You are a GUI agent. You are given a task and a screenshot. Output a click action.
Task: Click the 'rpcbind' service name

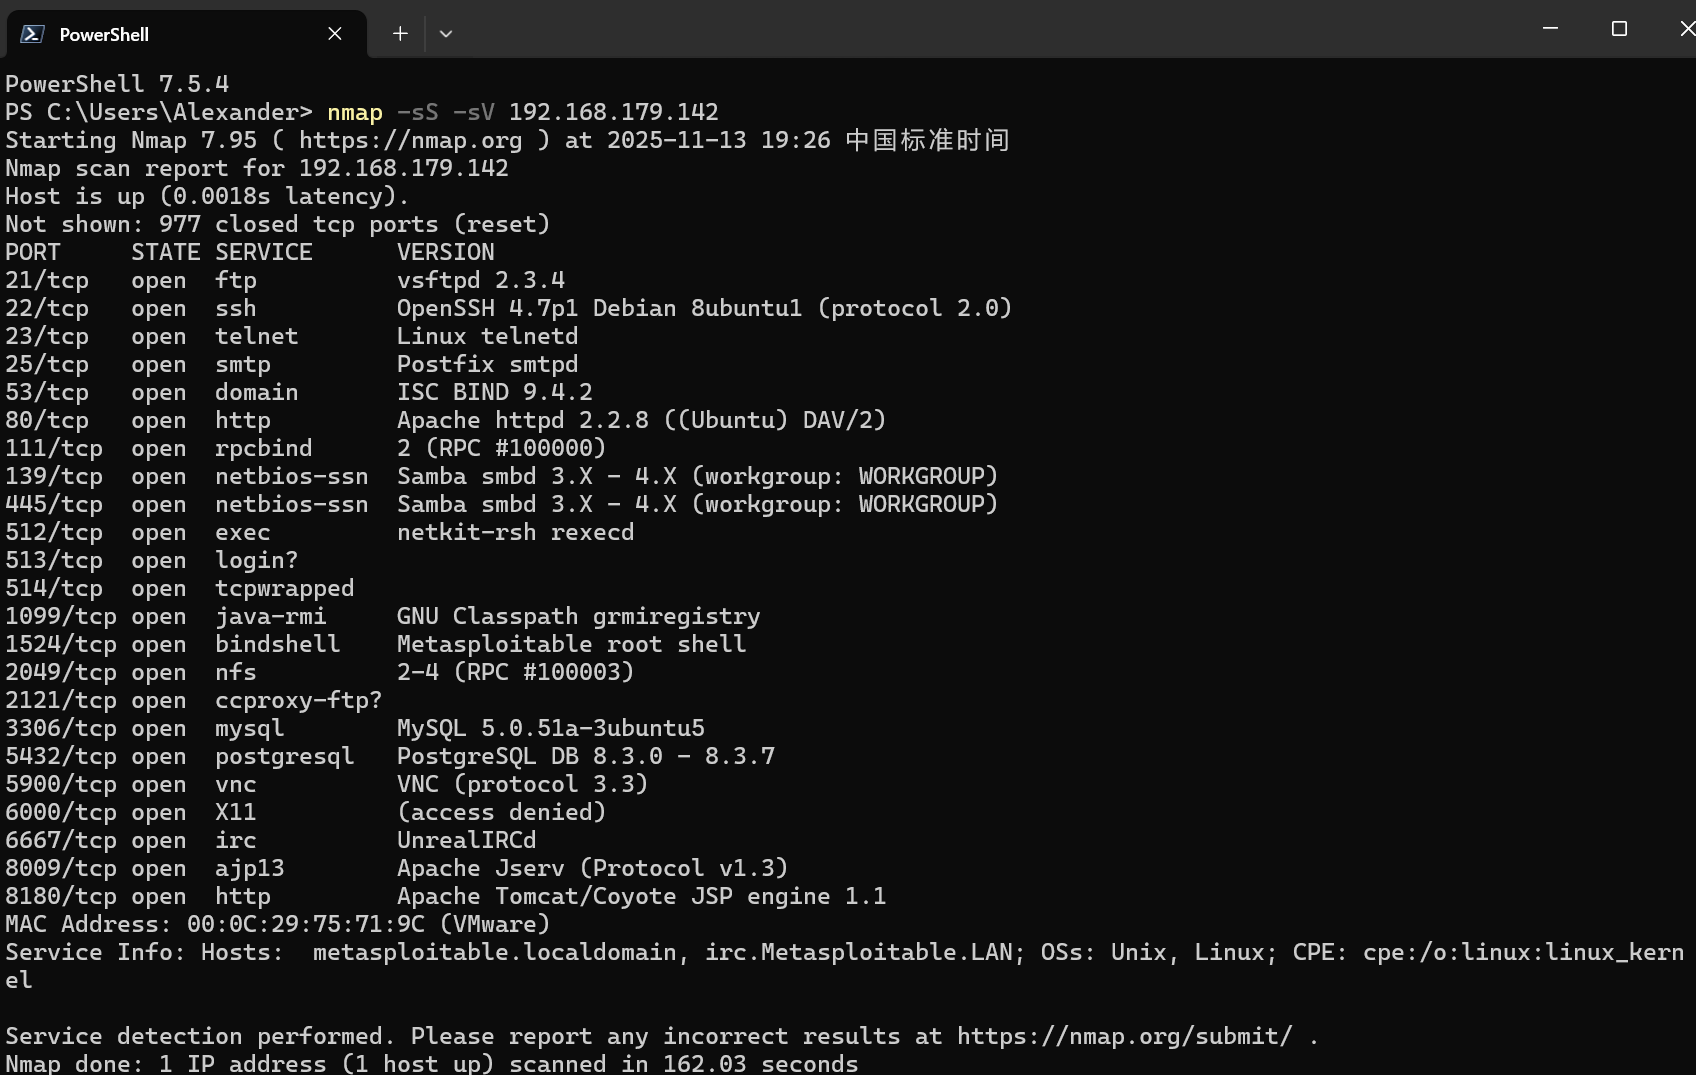pyautogui.click(x=264, y=448)
